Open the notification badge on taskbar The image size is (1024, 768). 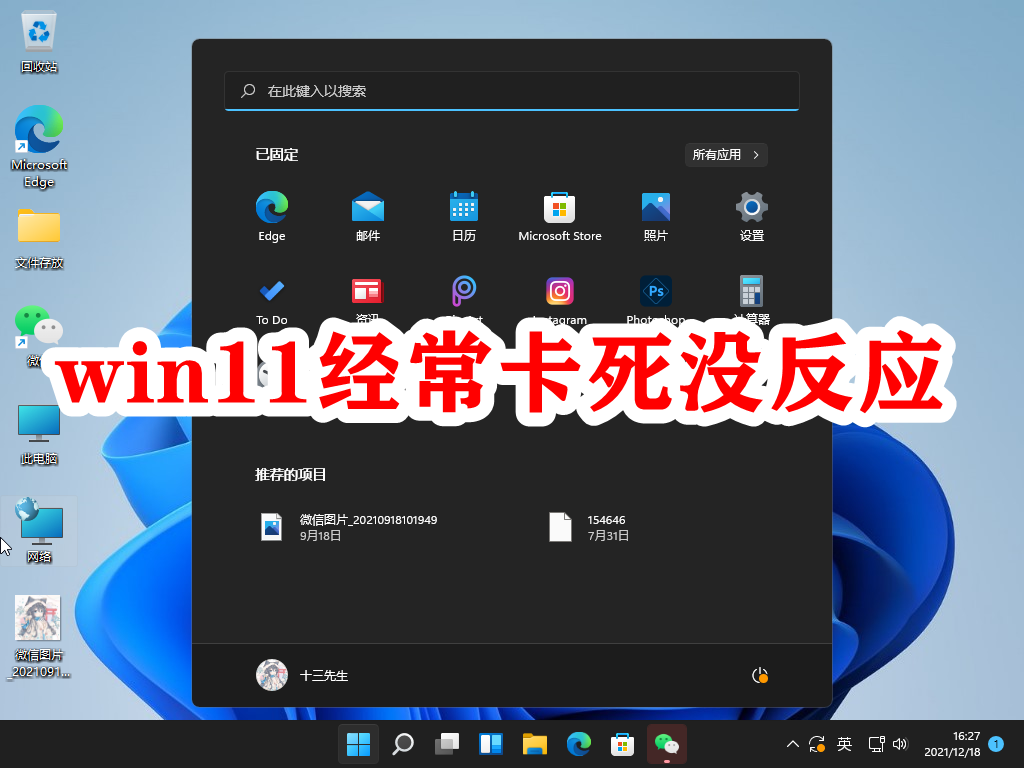pyautogui.click(x=996, y=744)
